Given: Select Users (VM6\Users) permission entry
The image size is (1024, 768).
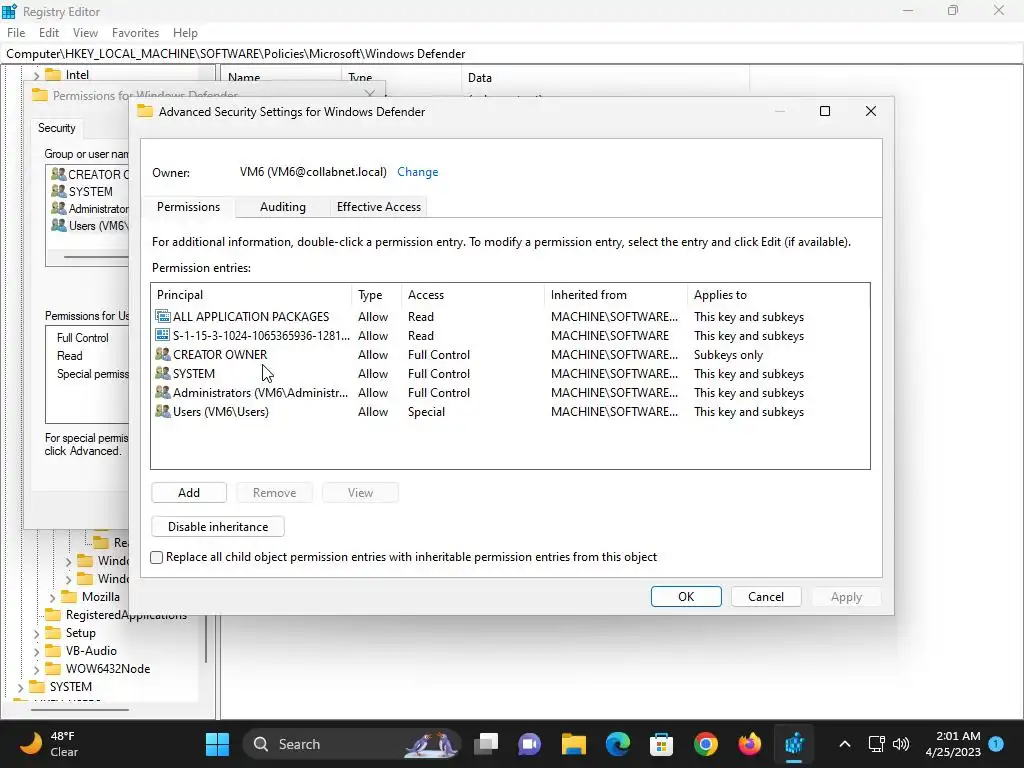Looking at the screenshot, I should click(510, 411).
